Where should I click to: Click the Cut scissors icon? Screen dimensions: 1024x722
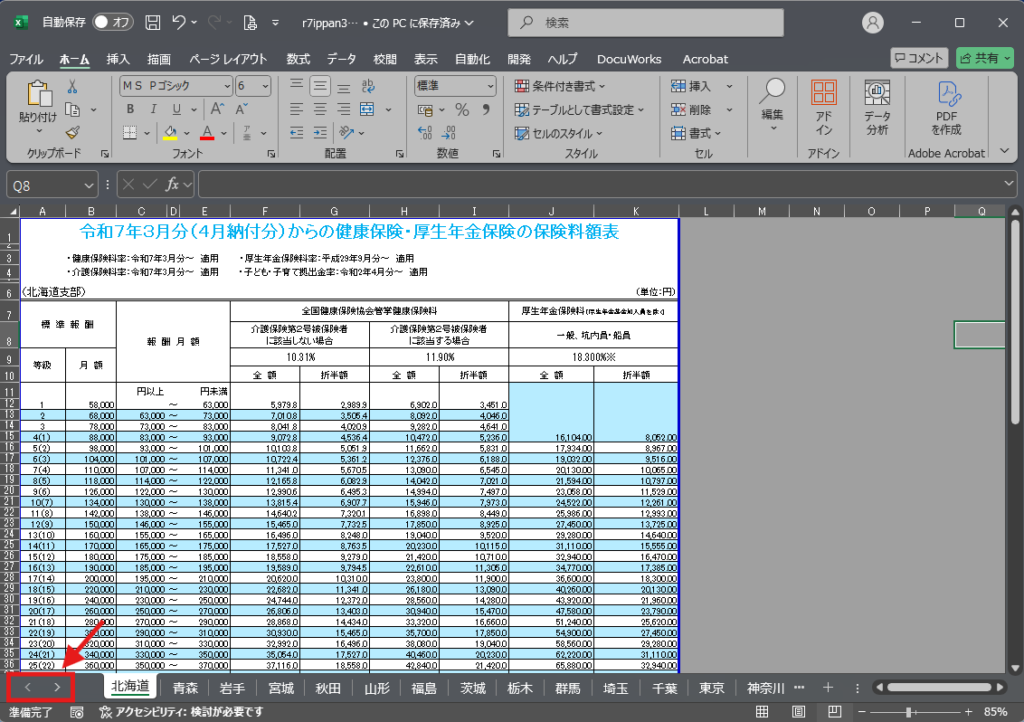[x=72, y=86]
